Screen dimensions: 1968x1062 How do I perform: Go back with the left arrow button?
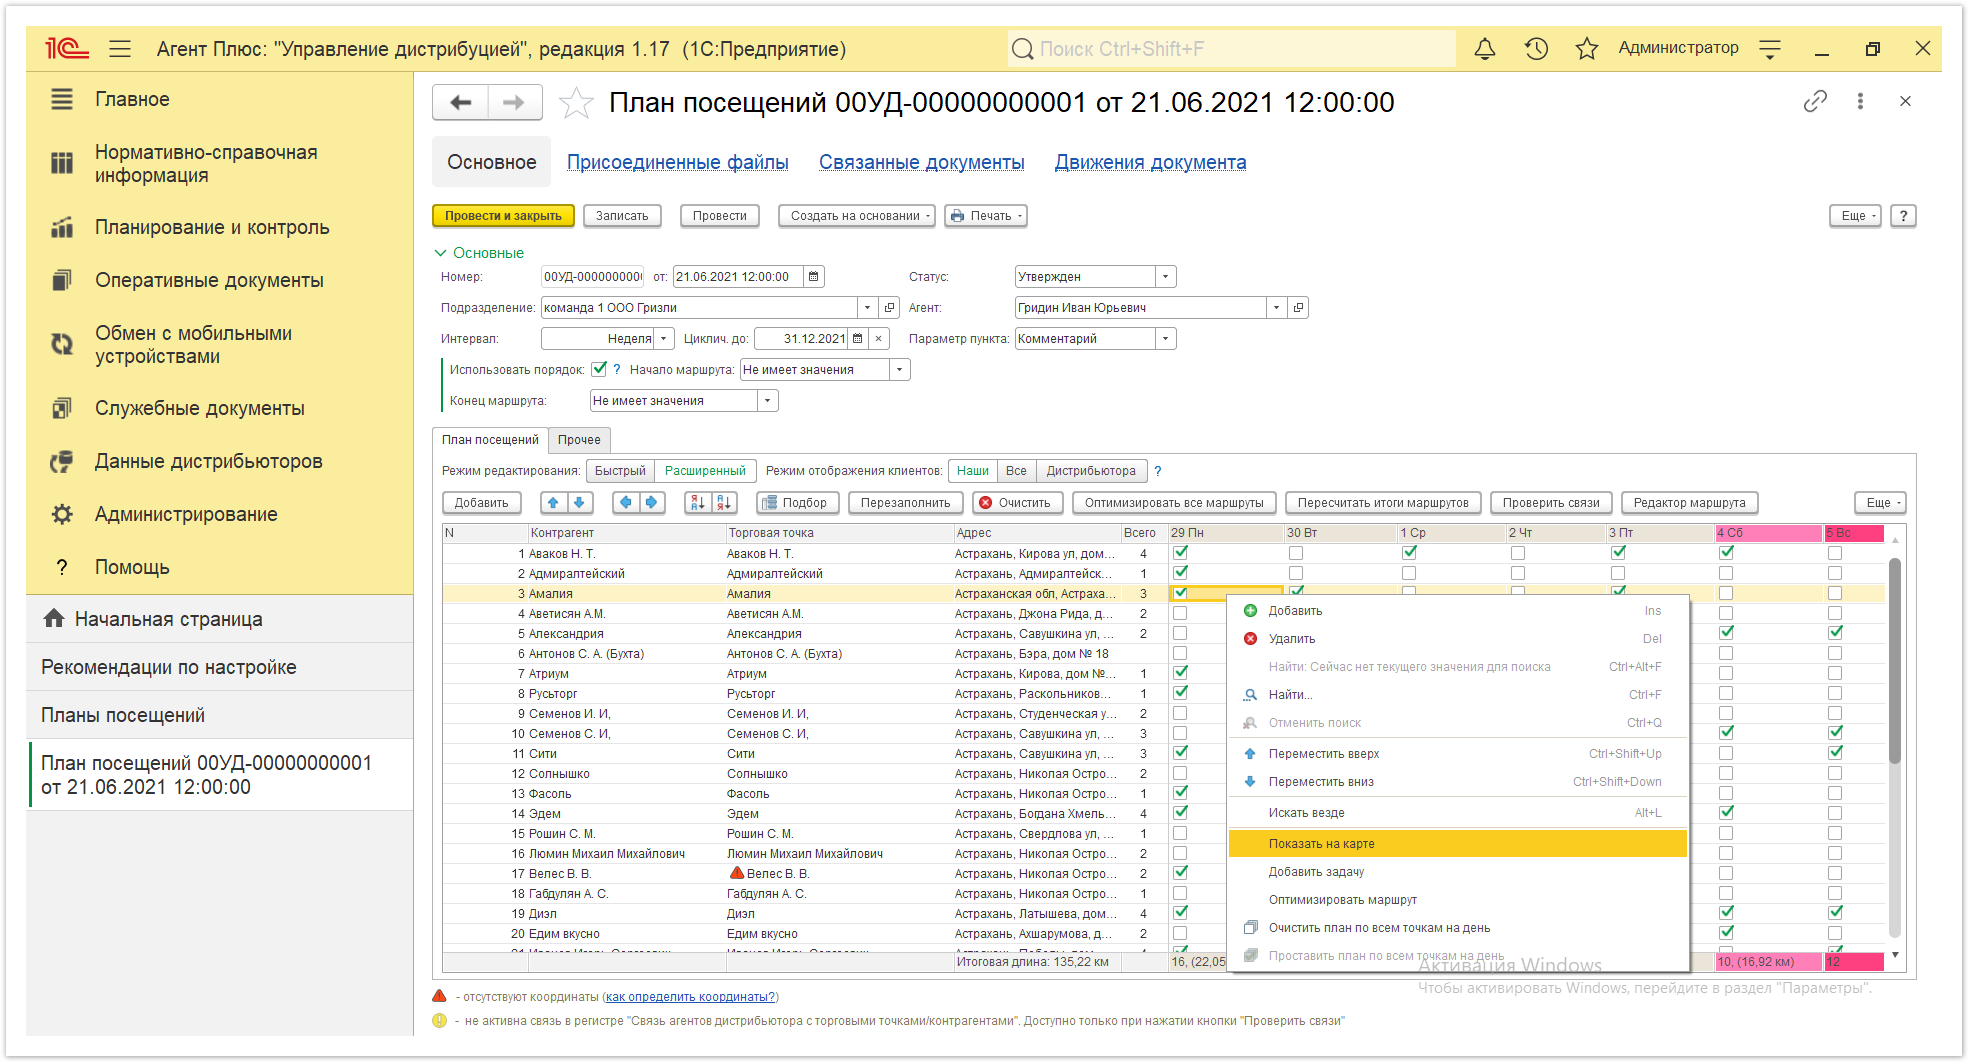click(461, 102)
